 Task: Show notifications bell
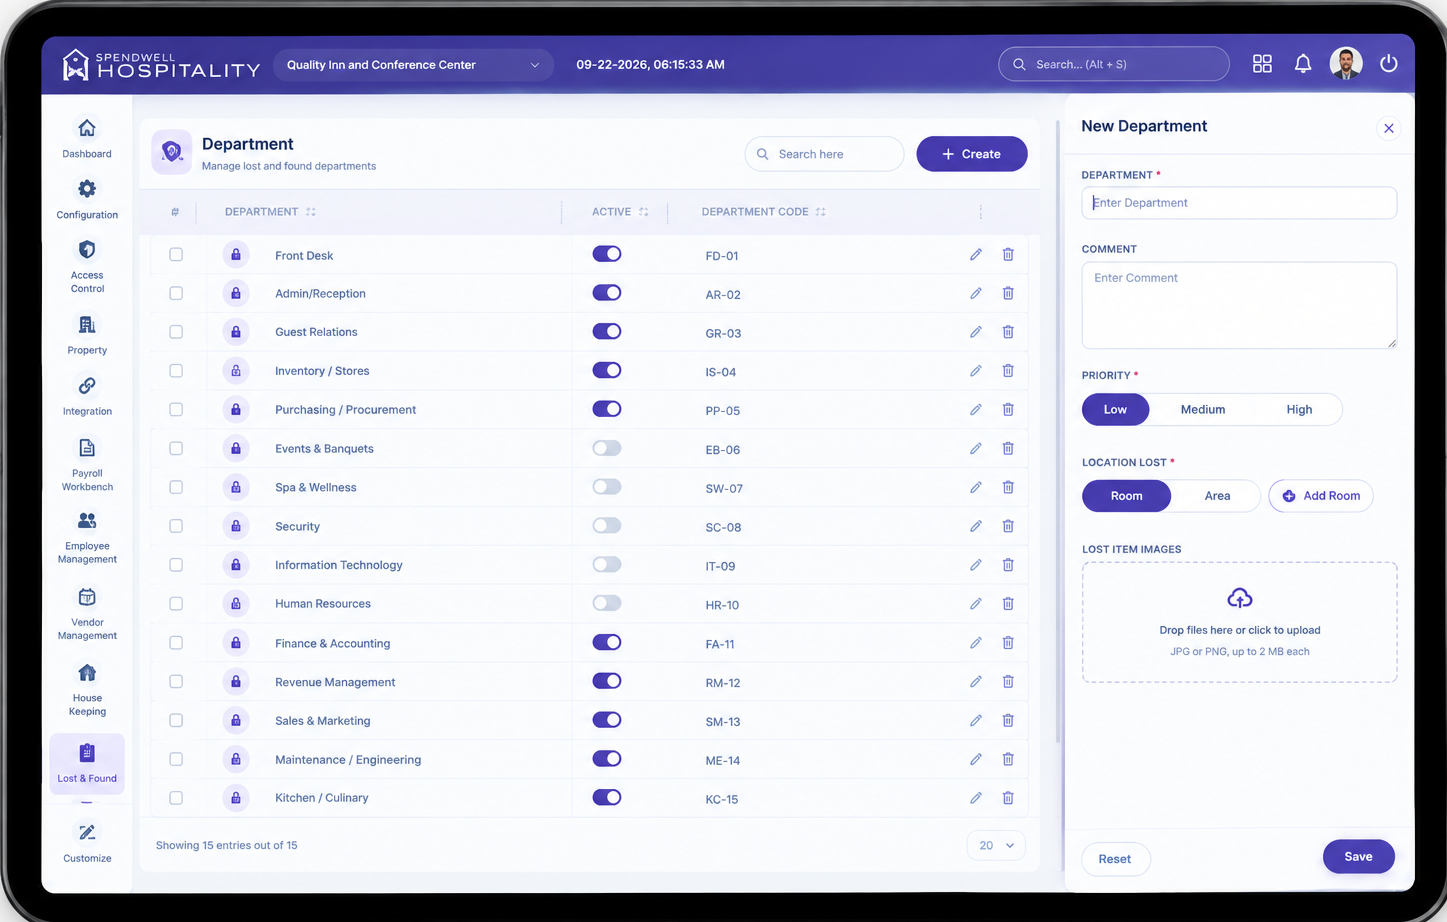pos(1303,64)
